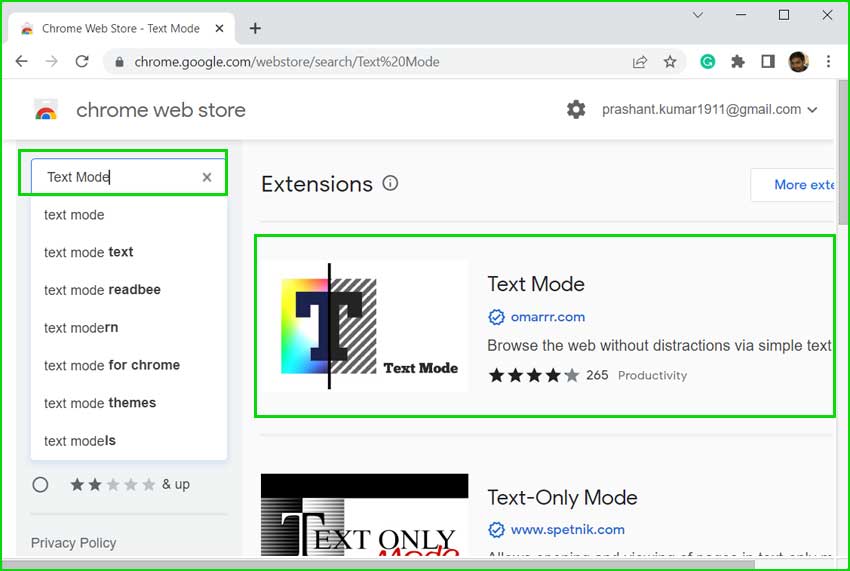850x571 pixels.
Task: Open the Privacy Policy link
Action: point(73,543)
